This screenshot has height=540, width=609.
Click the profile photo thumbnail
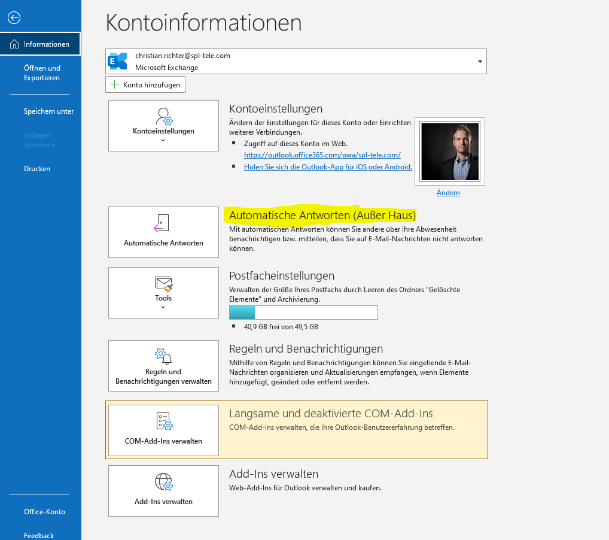[x=450, y=151]
